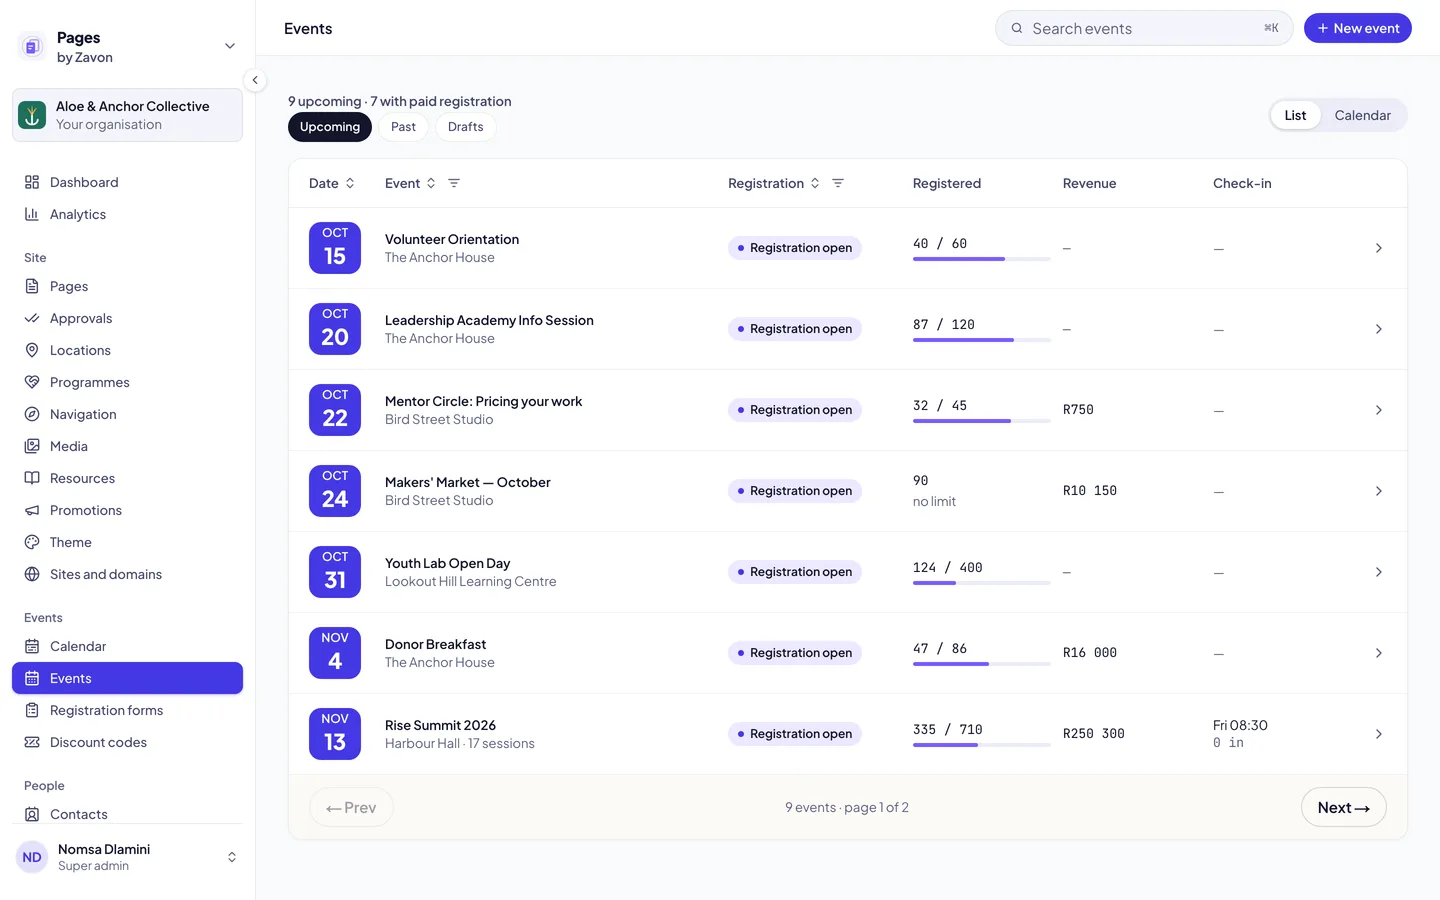Click the Approvals double-check icon
The width and height of the screenshot is (1440, 900).
point(32,318)
